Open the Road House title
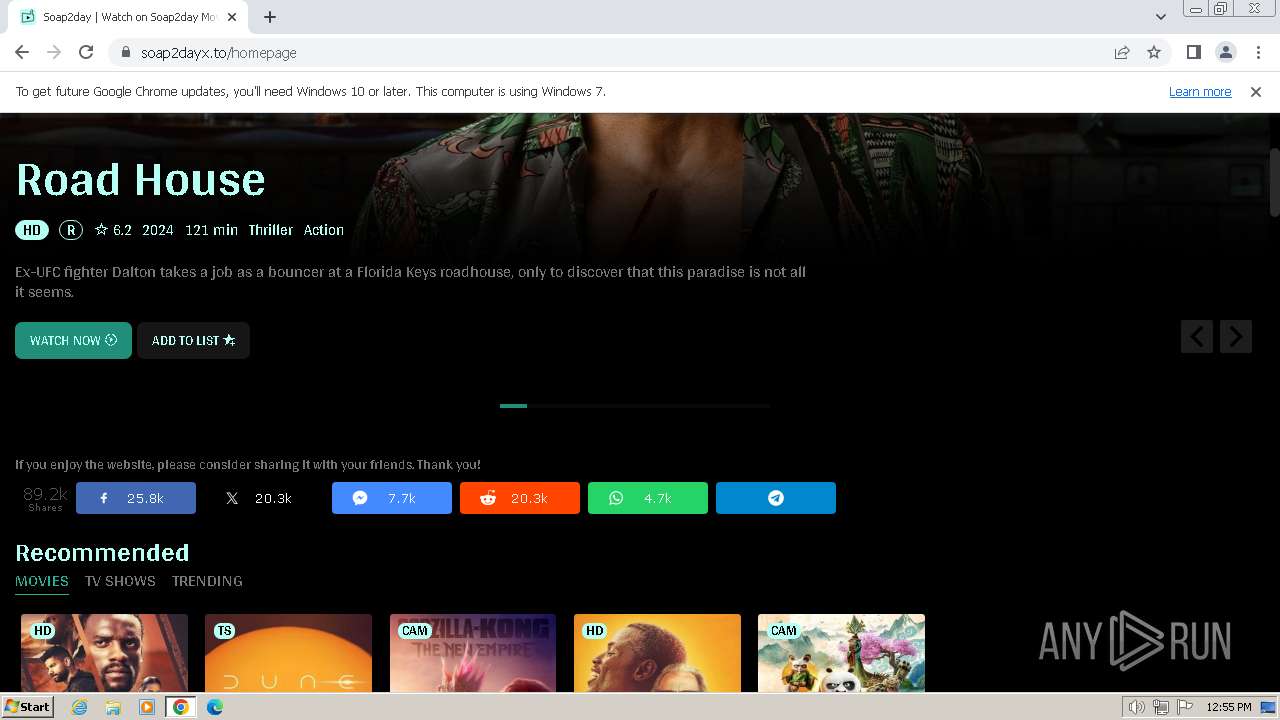Image resolution: width=1280 pixels, height=720 pixels. point(141,180)
